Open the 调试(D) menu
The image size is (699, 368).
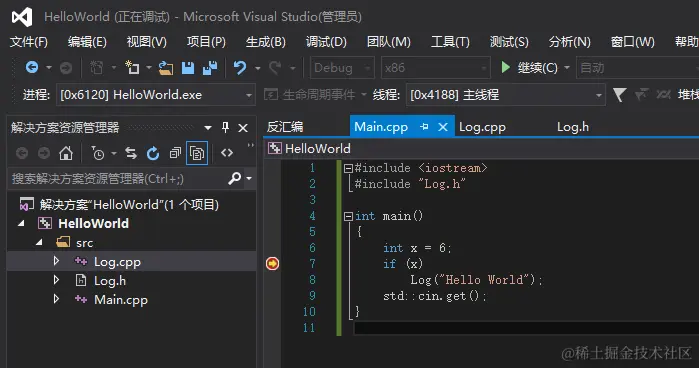(x=326, y=42)
